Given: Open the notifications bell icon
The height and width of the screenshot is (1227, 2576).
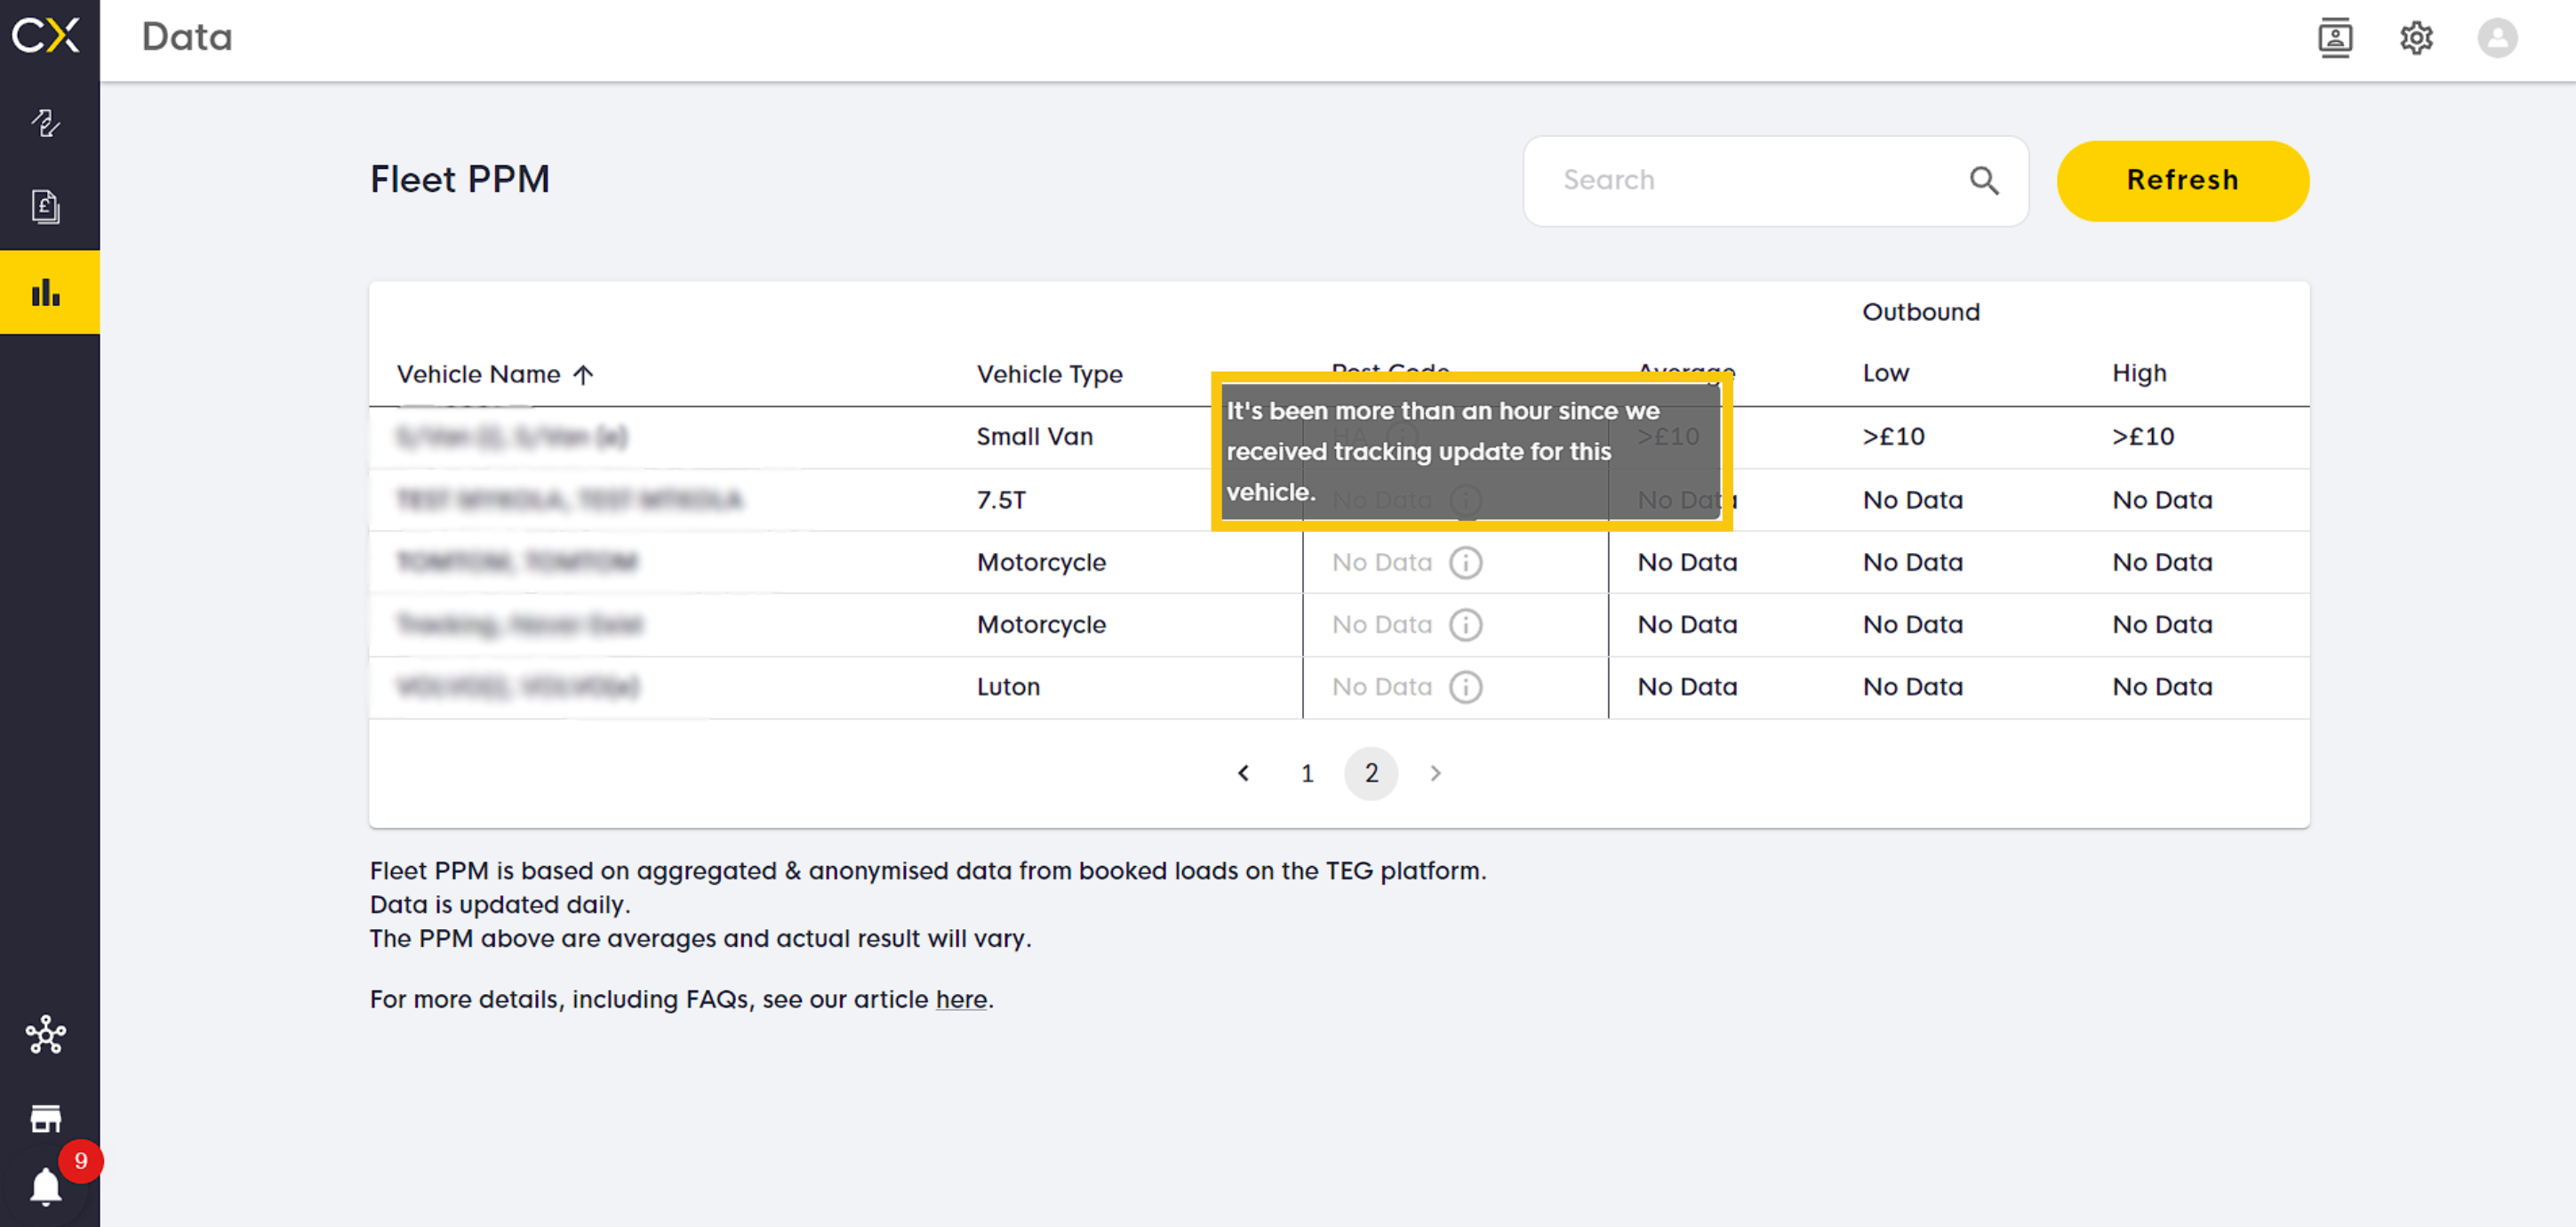Looking at the screenshot, I should (46, 1186).
